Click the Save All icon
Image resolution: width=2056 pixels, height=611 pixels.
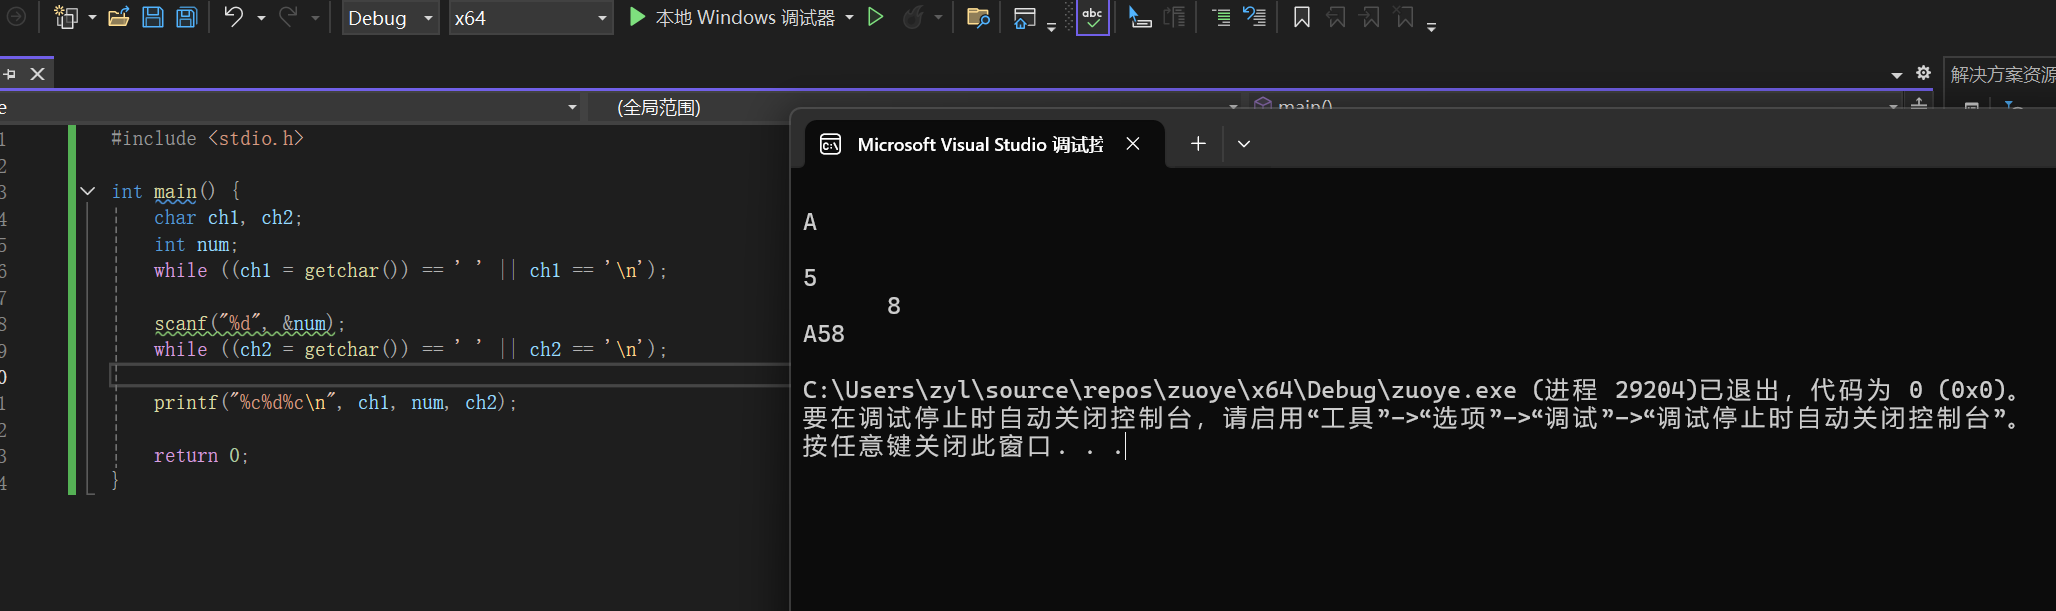[x=187, y=17]
